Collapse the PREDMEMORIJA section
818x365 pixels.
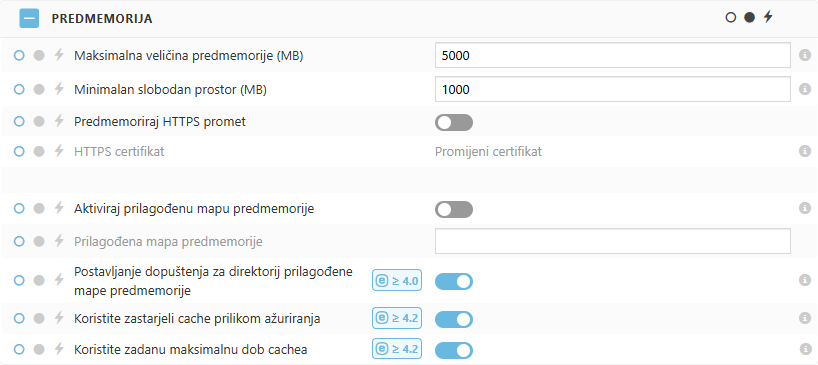point(29,18)
